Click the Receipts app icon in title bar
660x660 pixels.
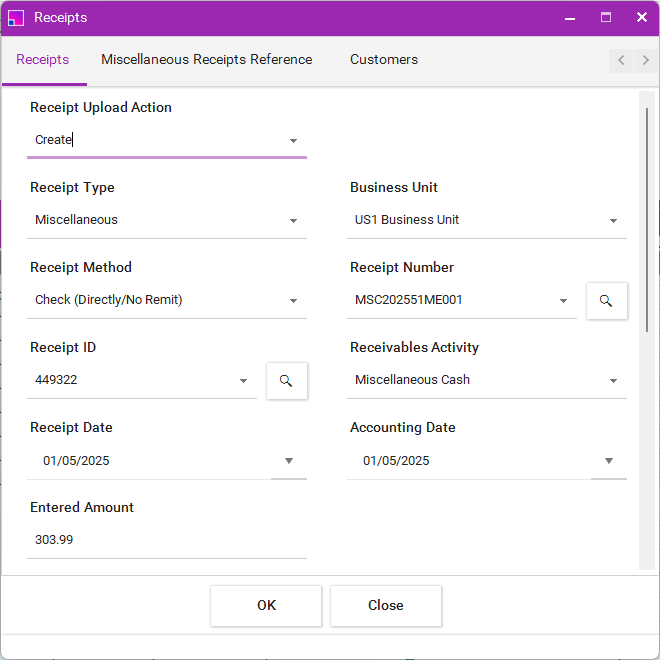16,18
